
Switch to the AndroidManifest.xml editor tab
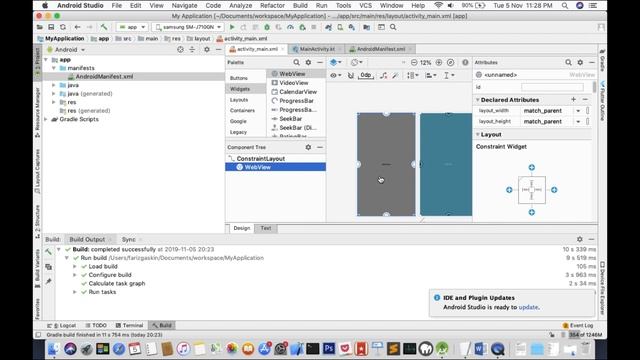click(x=381, y=49)
